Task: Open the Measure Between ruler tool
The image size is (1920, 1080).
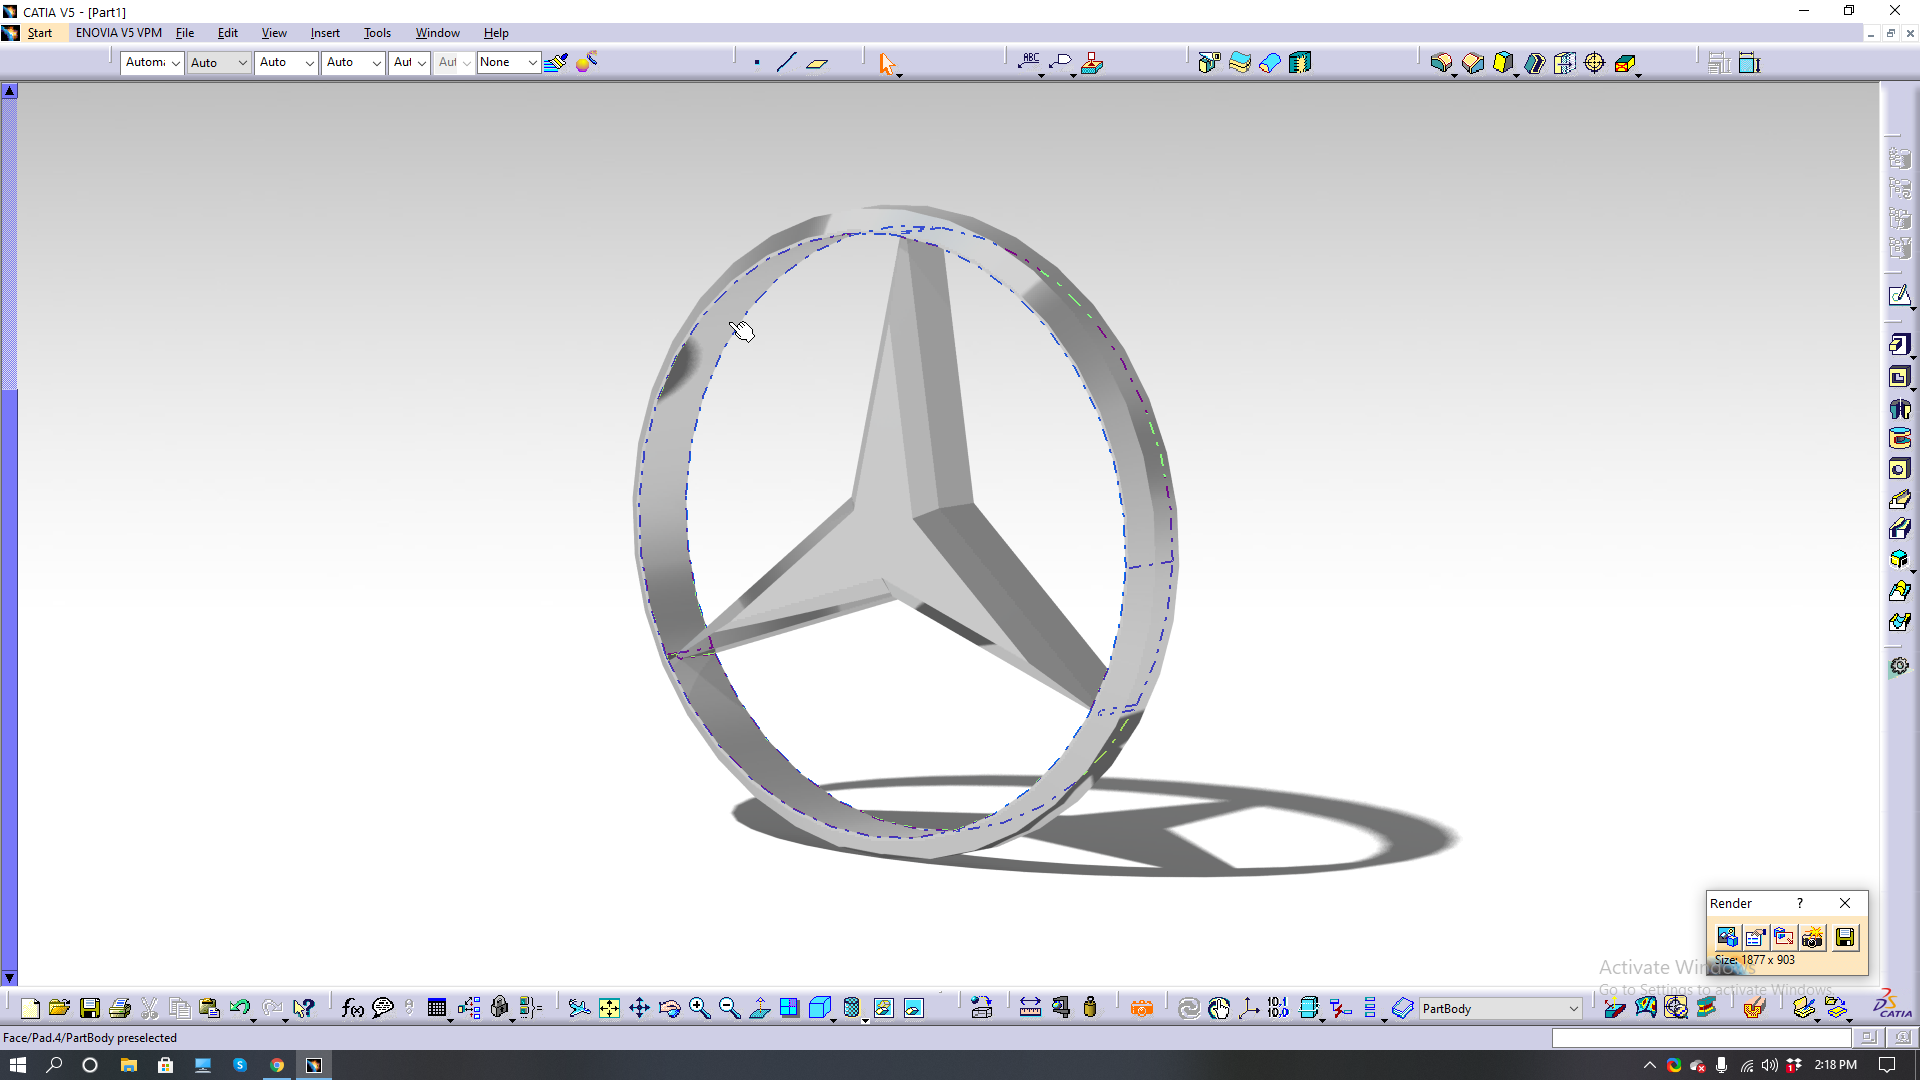Action: point(1030,1008)
